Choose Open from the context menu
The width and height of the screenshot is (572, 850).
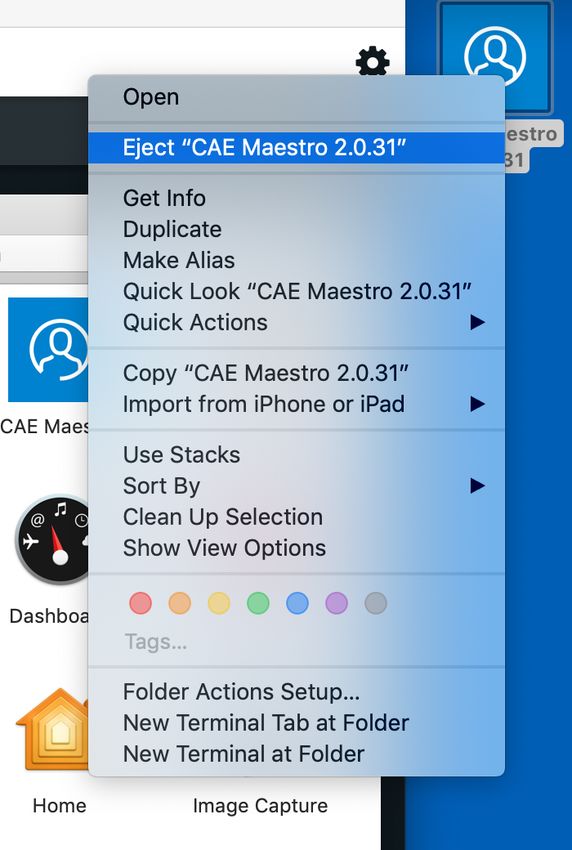tap(296, 98)
